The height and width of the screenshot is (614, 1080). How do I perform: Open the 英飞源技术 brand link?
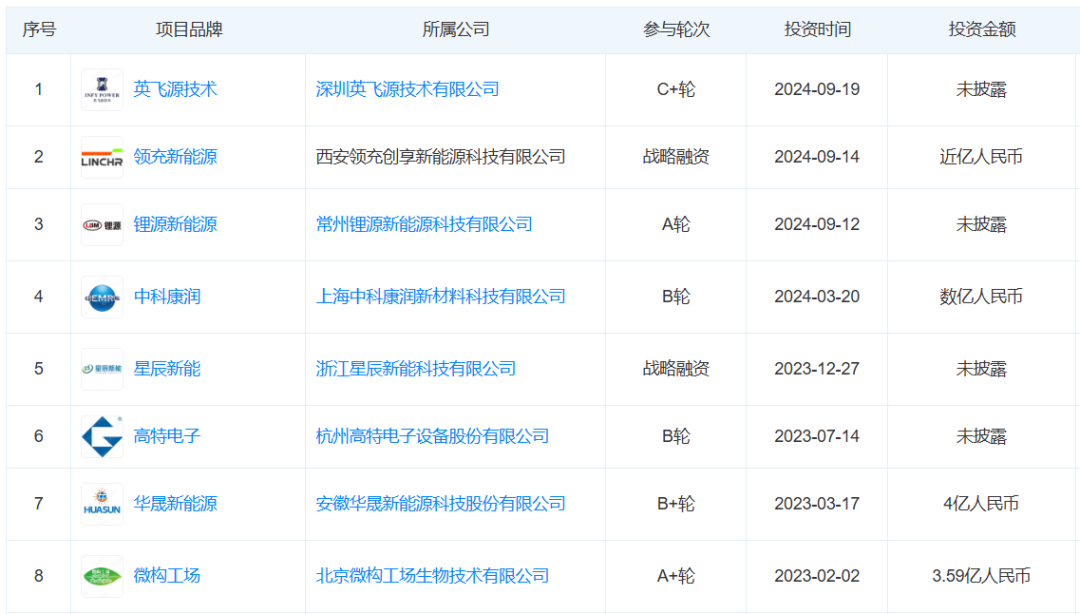pyautogui.click(x=175, y=90)
